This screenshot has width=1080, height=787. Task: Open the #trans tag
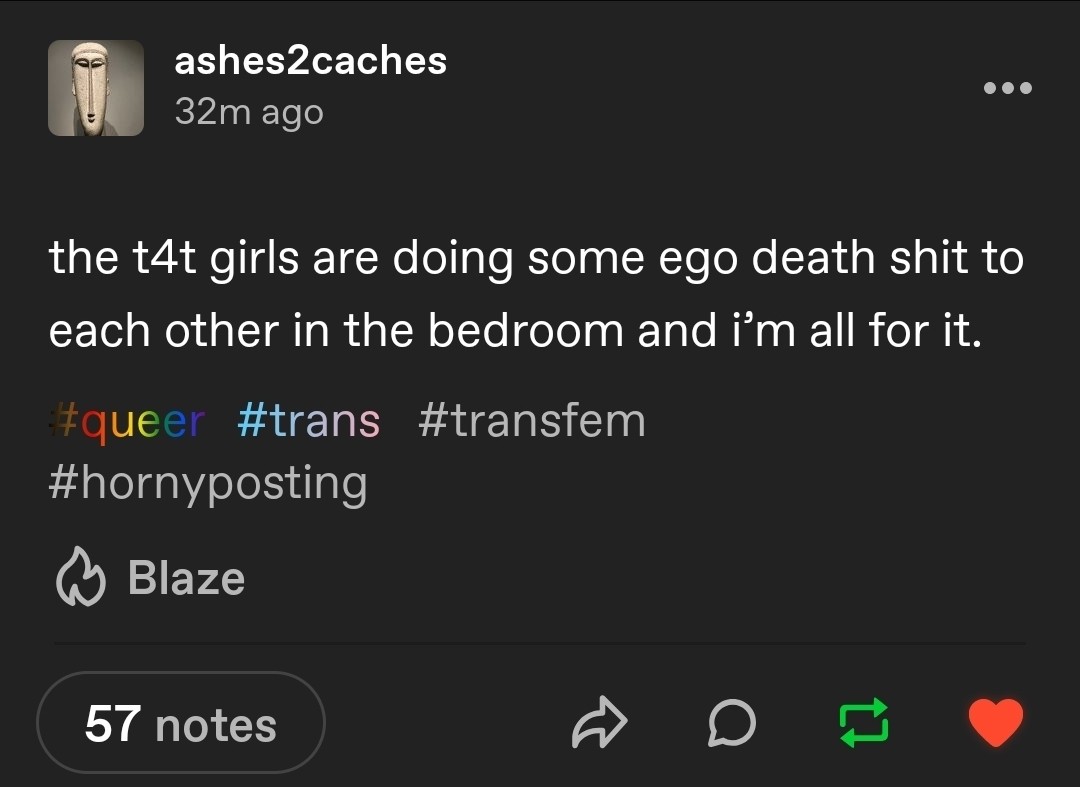309,421
